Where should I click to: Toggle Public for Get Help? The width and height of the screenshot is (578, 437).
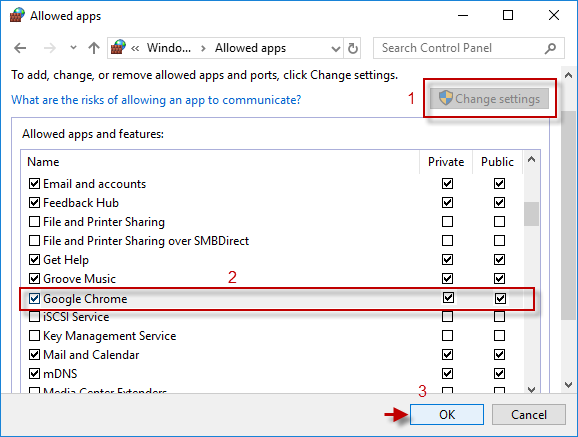499,260
